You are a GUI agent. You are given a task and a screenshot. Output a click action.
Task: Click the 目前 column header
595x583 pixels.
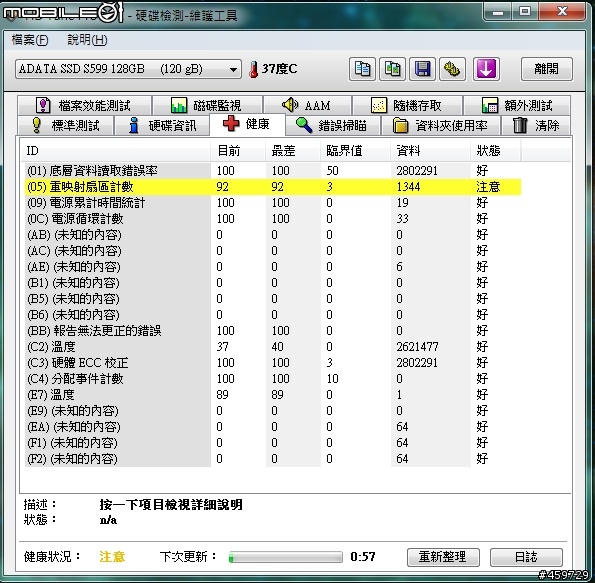[x=238, y=151]
